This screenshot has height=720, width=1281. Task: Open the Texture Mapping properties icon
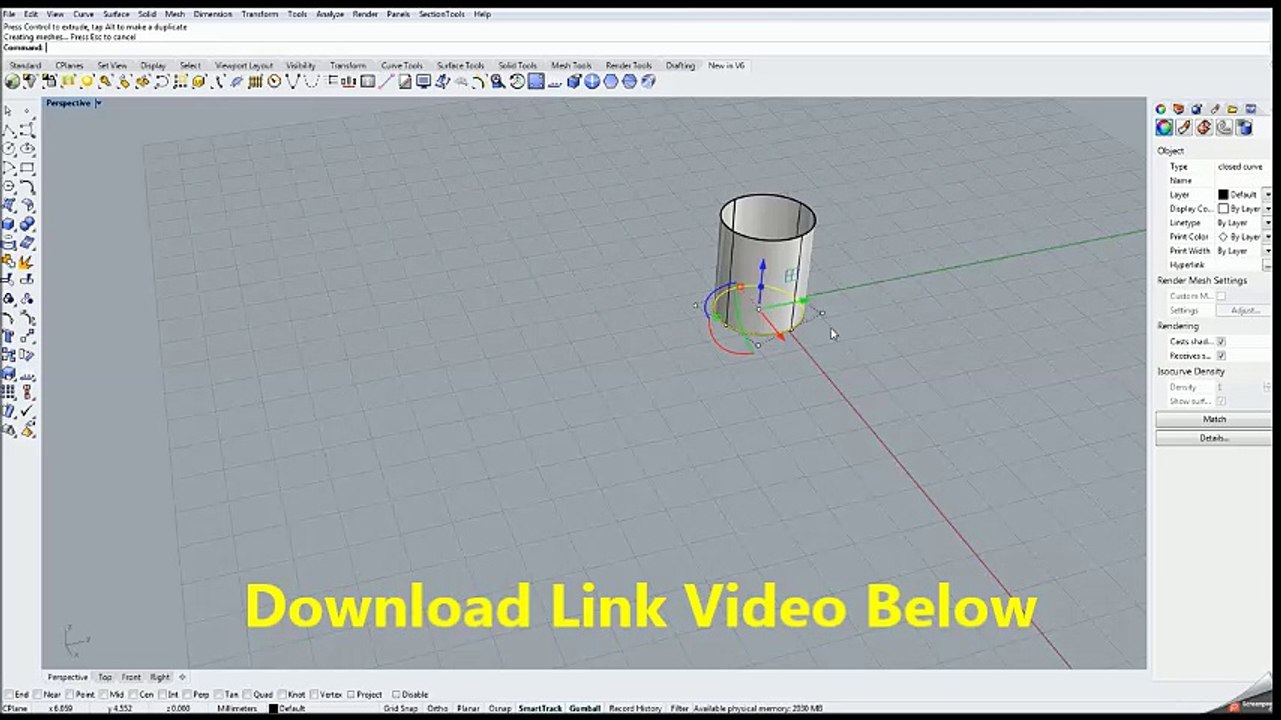pyautogui.click(x=1204, y=128)
